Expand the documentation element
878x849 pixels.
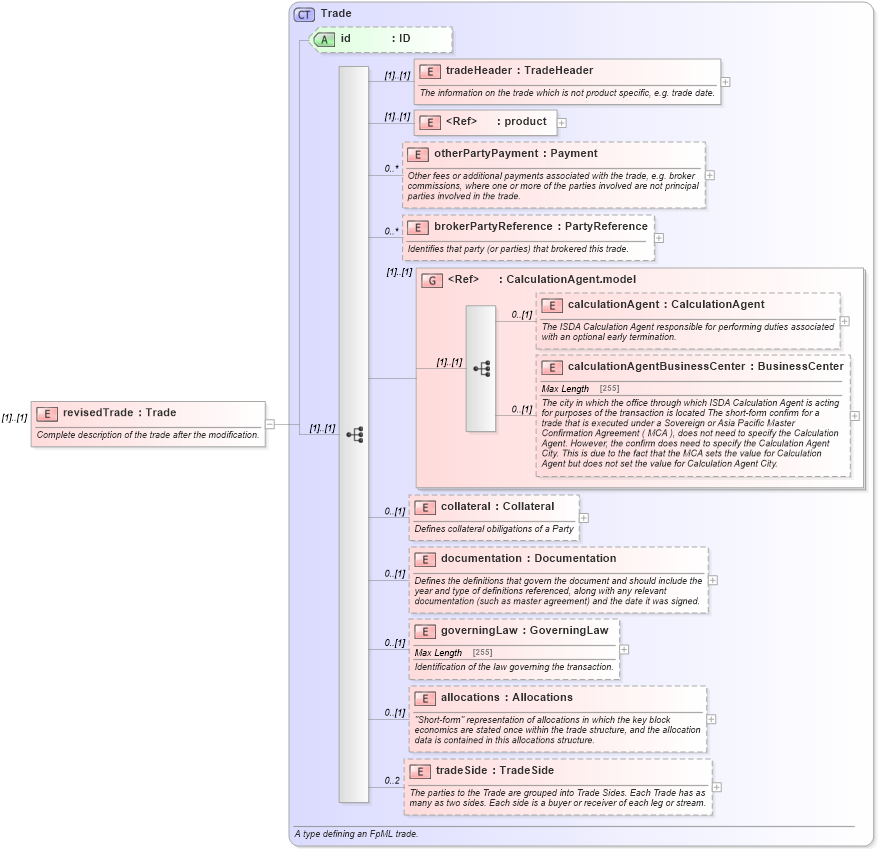point(713,580)
